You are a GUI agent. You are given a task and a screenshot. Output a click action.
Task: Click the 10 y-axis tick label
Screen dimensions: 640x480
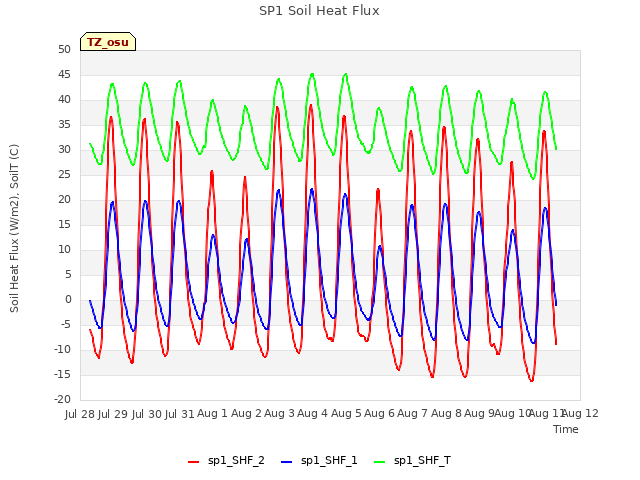[x=64, y=250]
